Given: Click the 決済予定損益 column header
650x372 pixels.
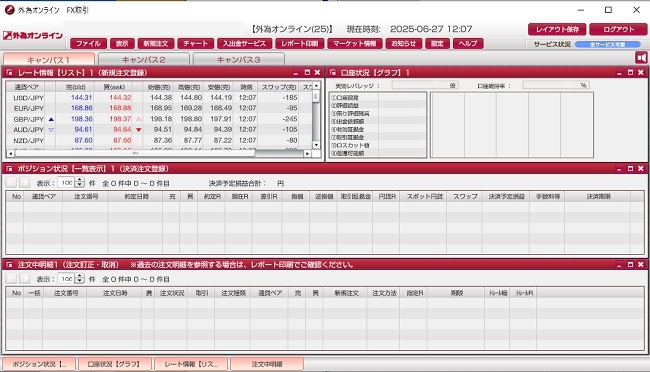Looking at the screenshot, I should coord(506,197).
